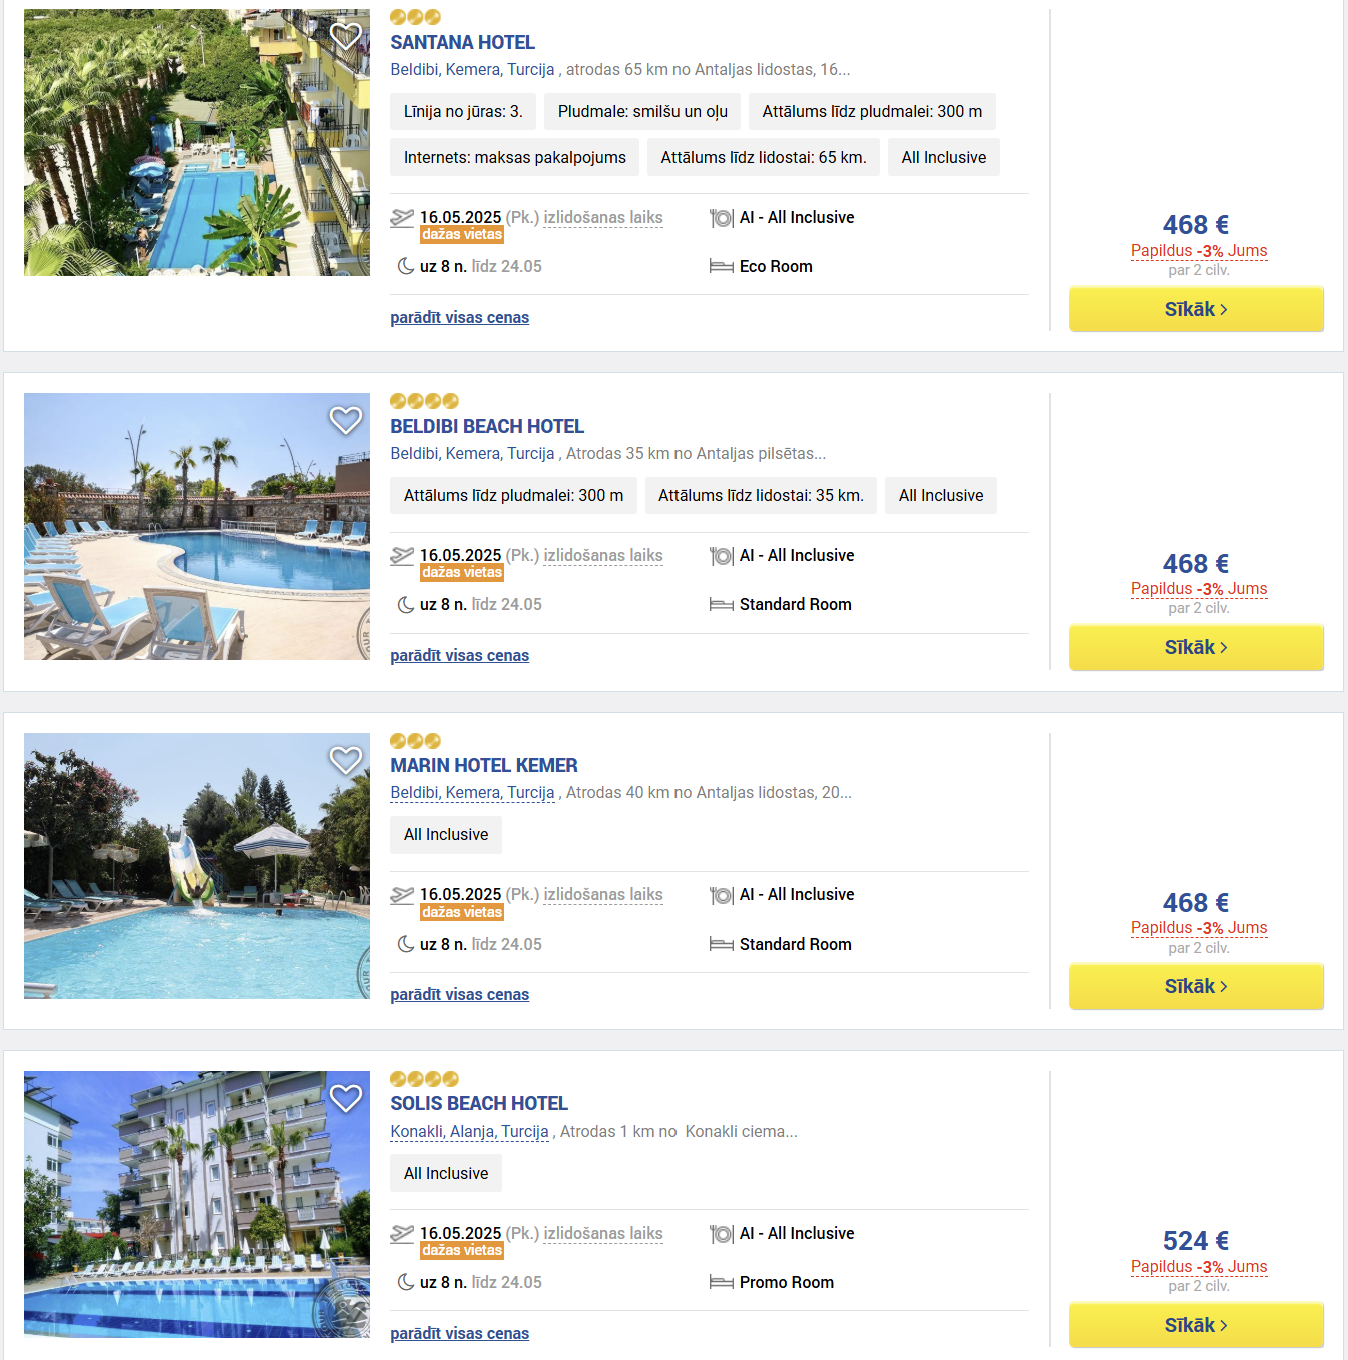Open MARIN HOTEL KEMER title link
The height and width of the screenshot is (1360, 1348).
point(484,766)
